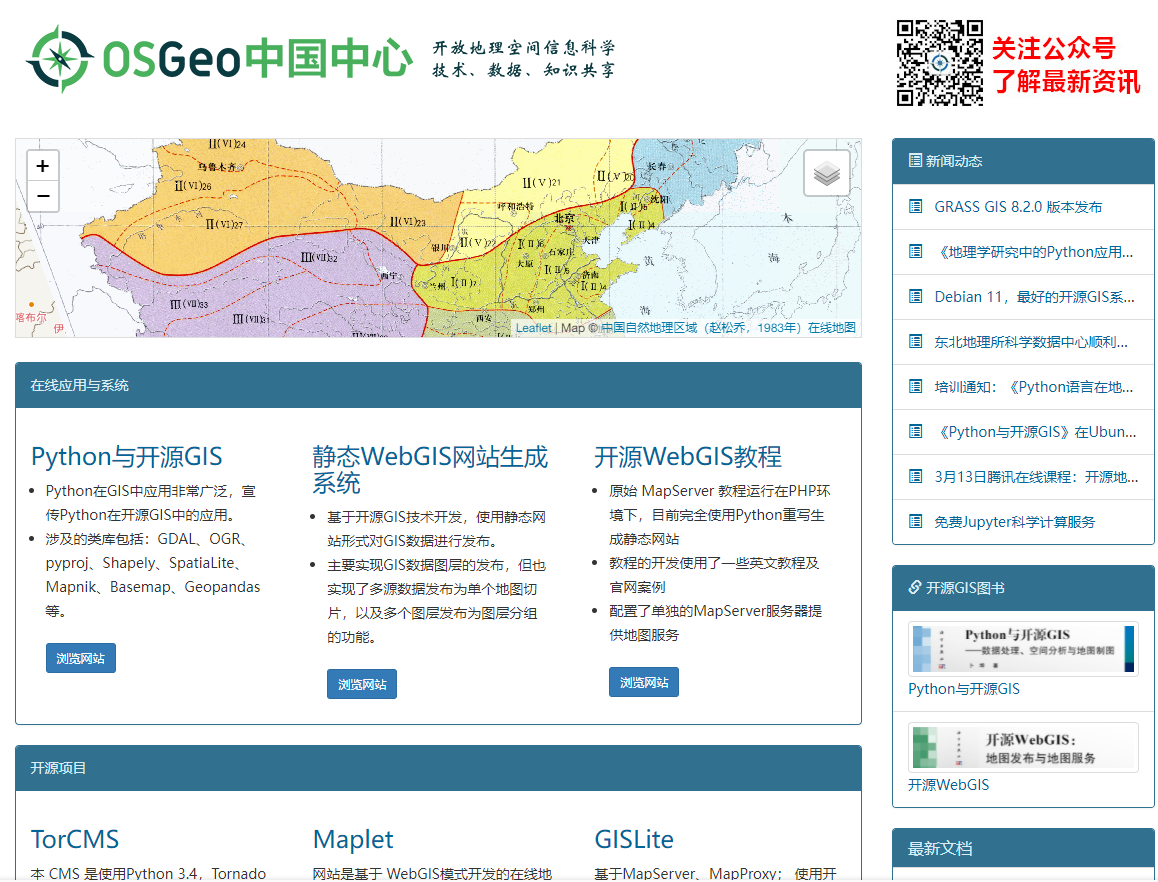Click the WeChat QR code image
Viewport: 1158px width, 882px height.
(x=939, y=62)
